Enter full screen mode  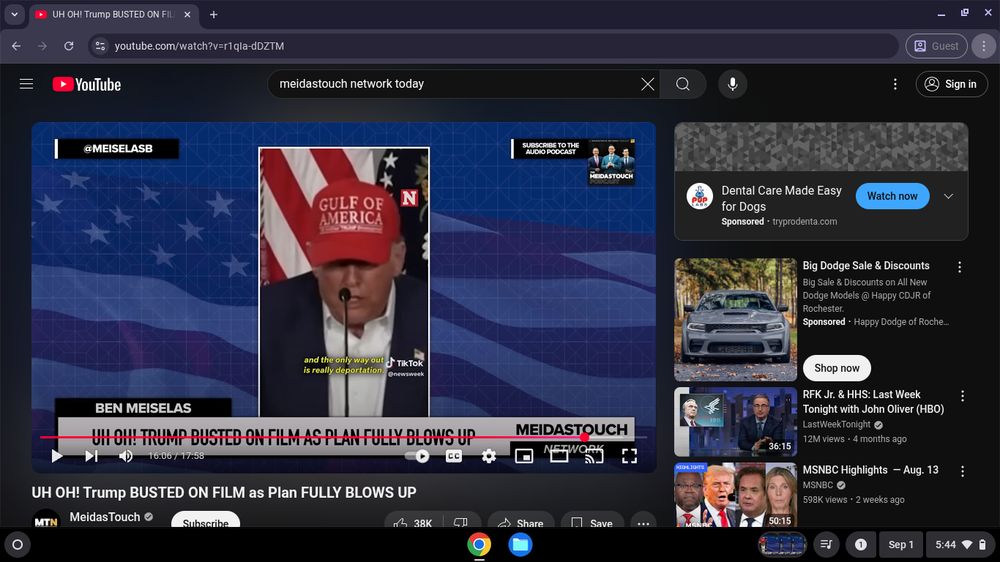629,455
